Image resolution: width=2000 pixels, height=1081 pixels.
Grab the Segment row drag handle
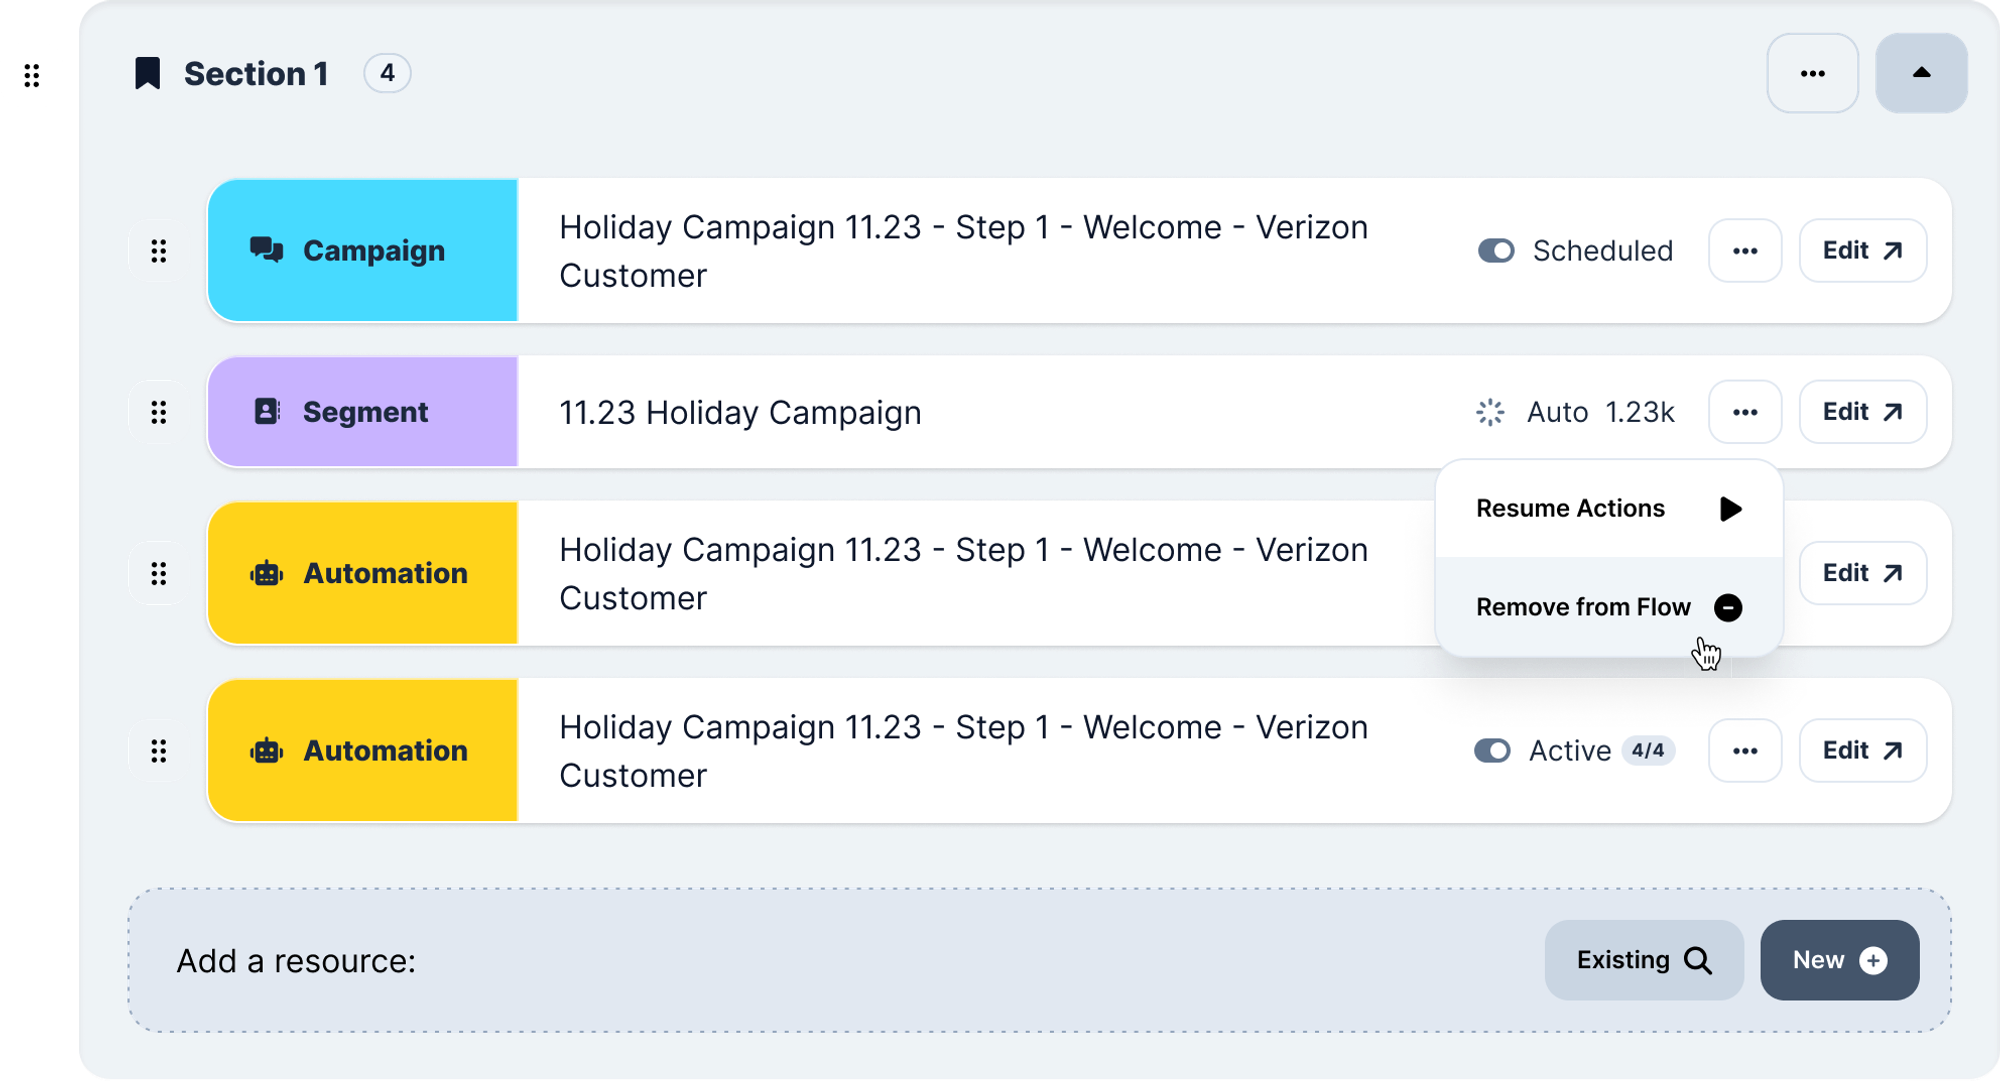[159, 412]
